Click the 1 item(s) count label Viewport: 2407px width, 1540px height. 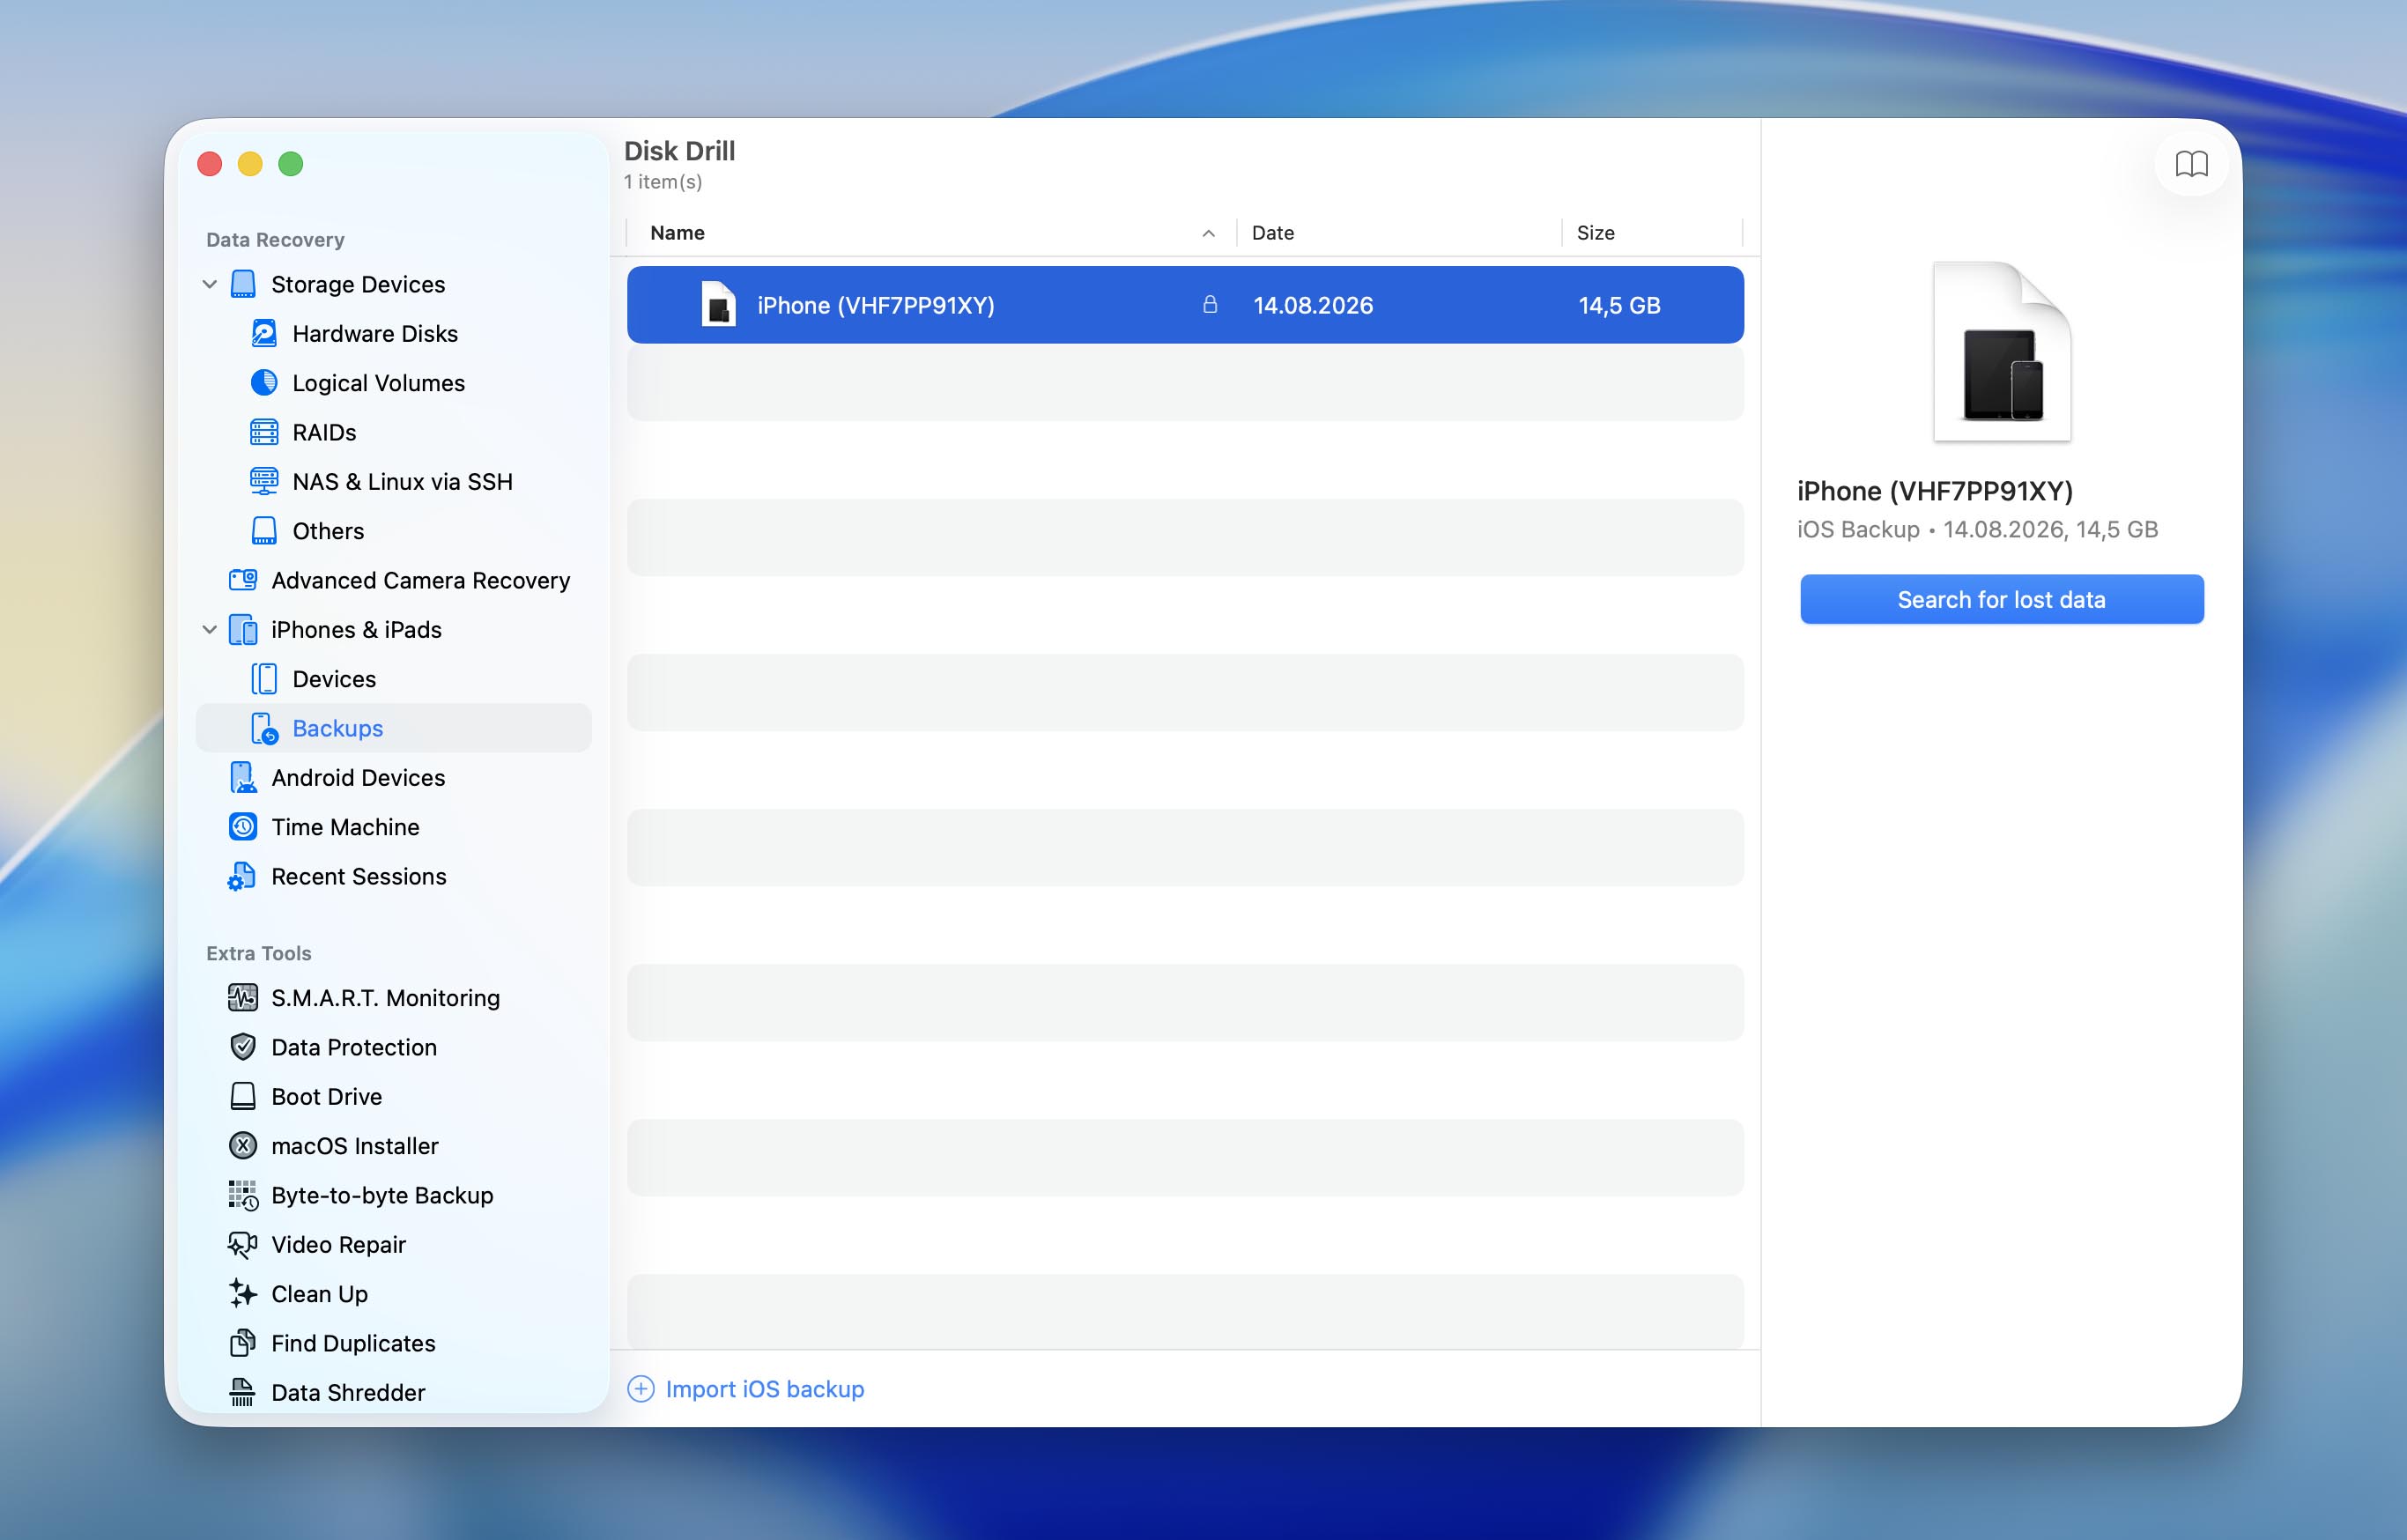coord(662,181)
